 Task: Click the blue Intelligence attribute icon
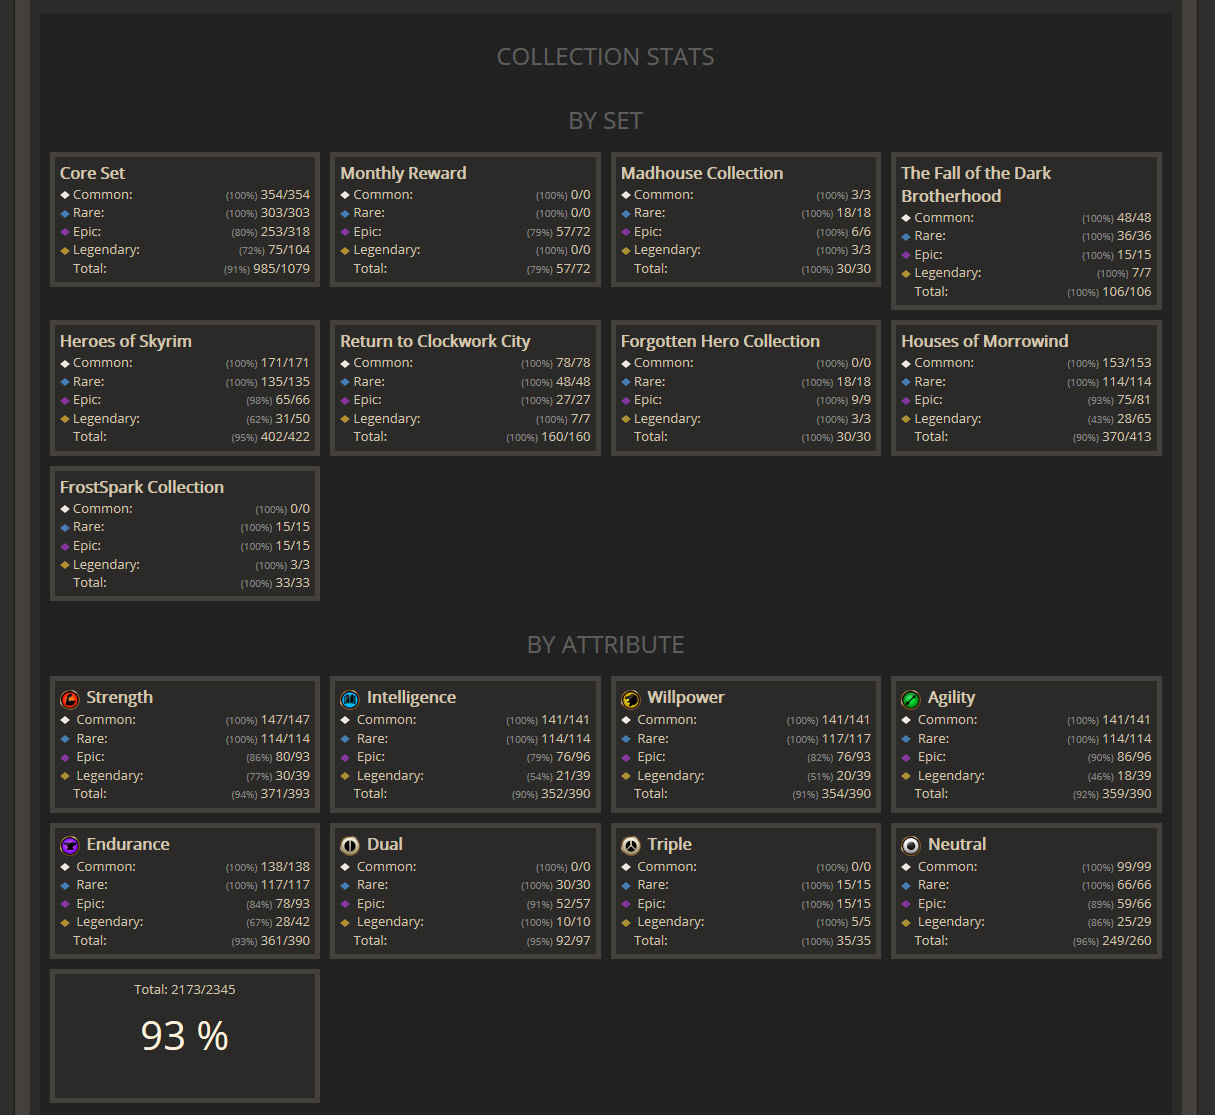pyautogui.click(x=350, y=699)
